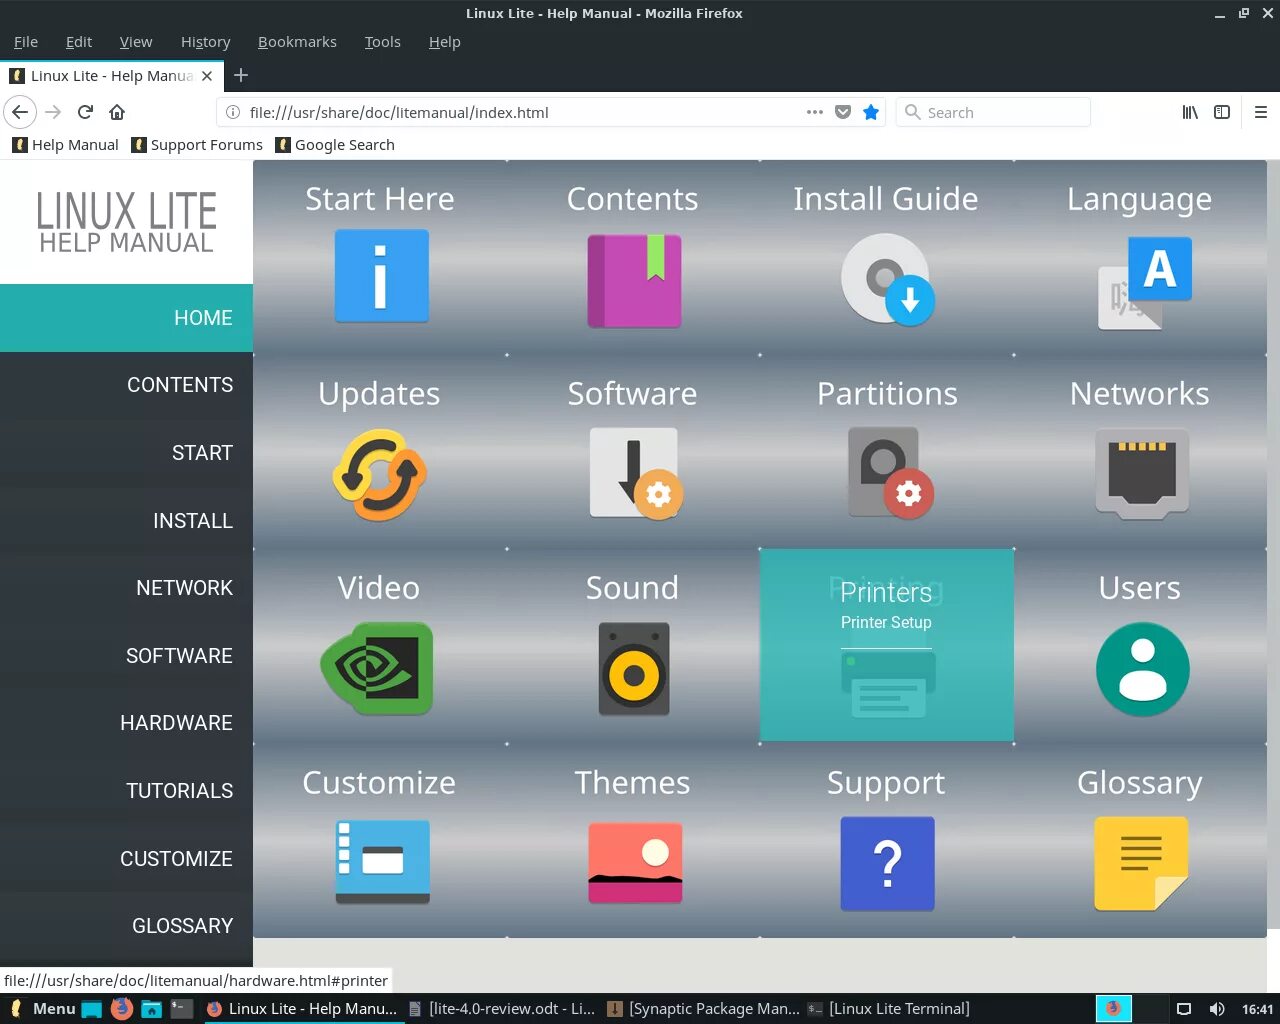Show site information icon in address bar
Screen dimensions: 1280x1024
(x=233, y=112)
